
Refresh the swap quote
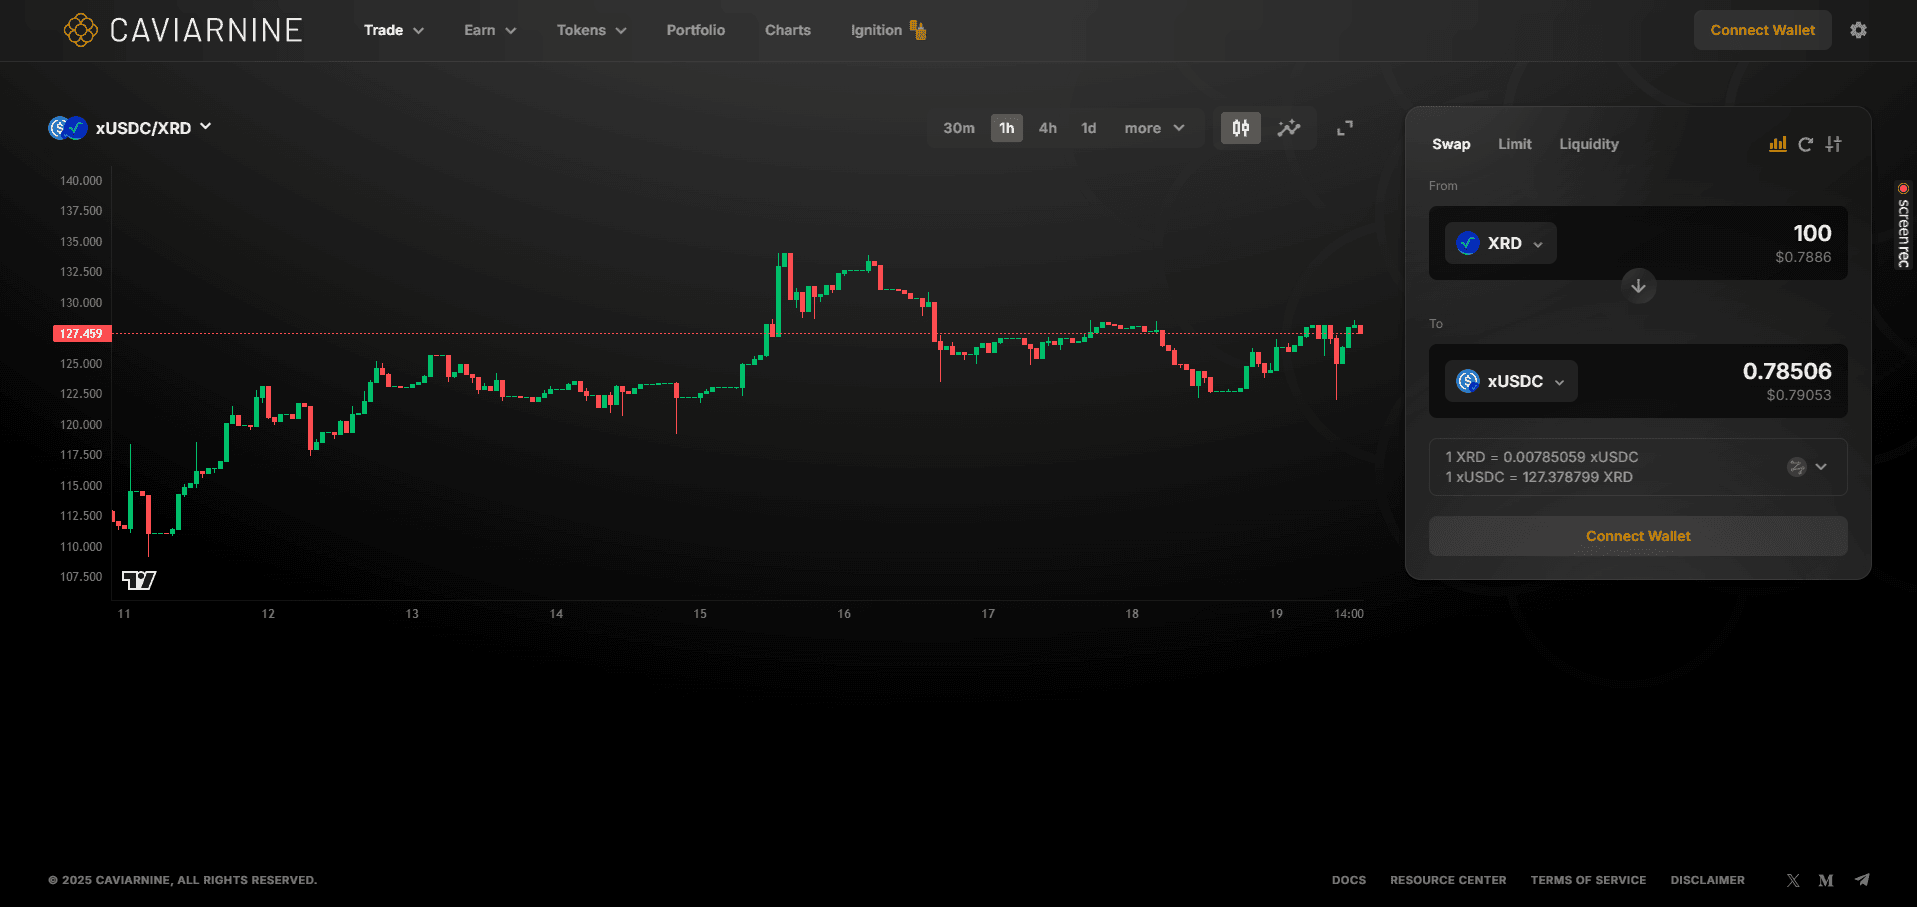(1805, 144)
